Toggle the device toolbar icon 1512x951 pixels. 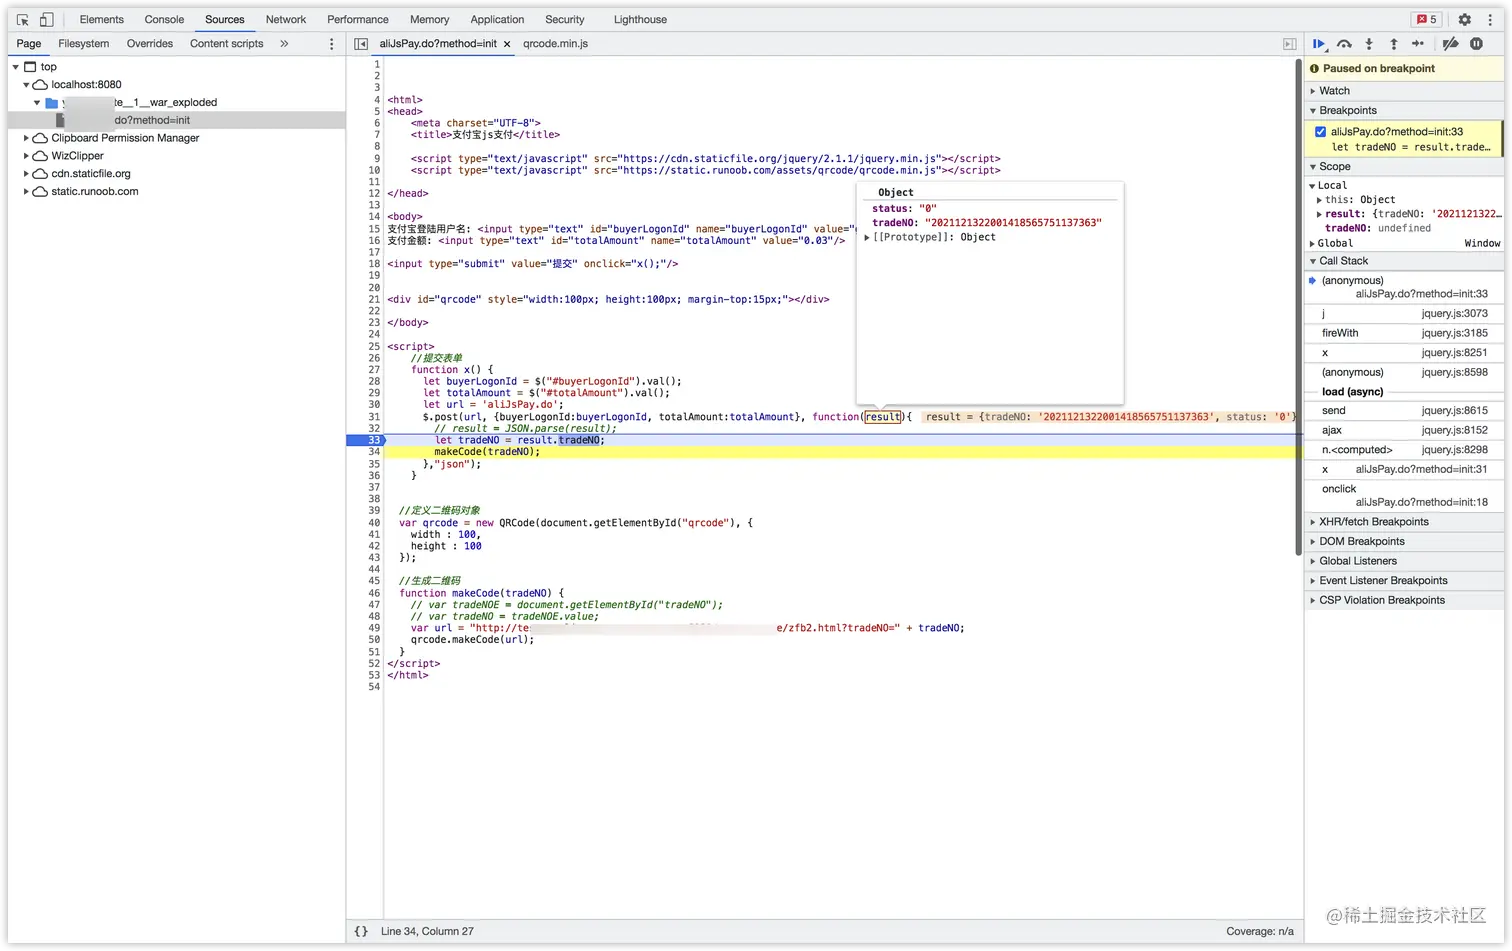click(x=46, y=19)
